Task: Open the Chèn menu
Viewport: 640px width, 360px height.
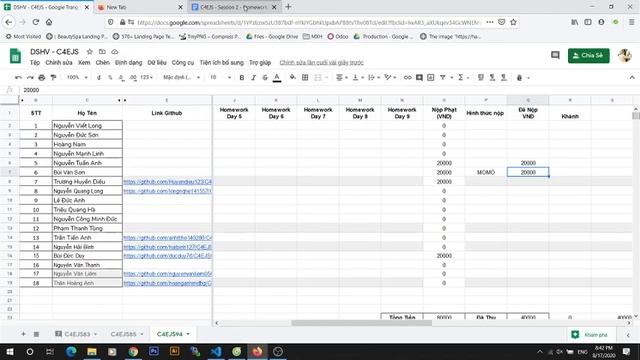Action: (x=102, y=62)
